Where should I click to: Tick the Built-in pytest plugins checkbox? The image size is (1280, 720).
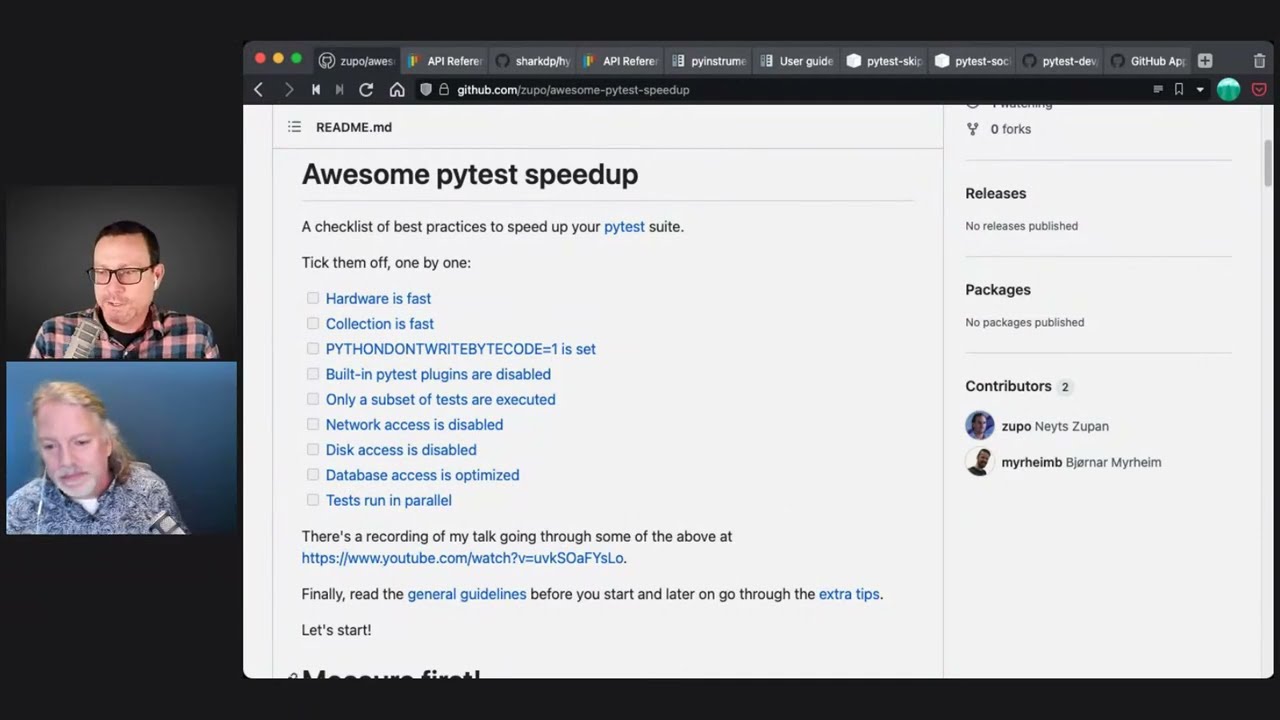(x=313, y=374)
